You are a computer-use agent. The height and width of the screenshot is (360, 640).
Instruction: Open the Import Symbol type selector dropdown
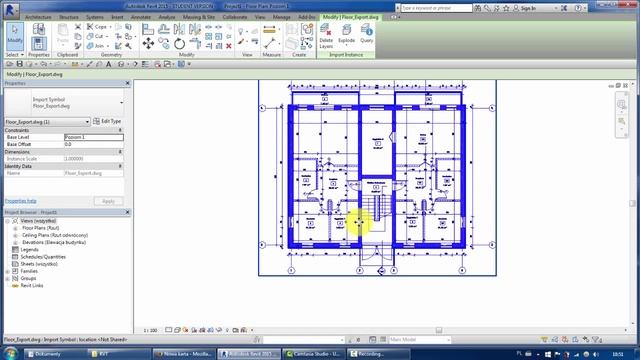(x=64, y=103)
